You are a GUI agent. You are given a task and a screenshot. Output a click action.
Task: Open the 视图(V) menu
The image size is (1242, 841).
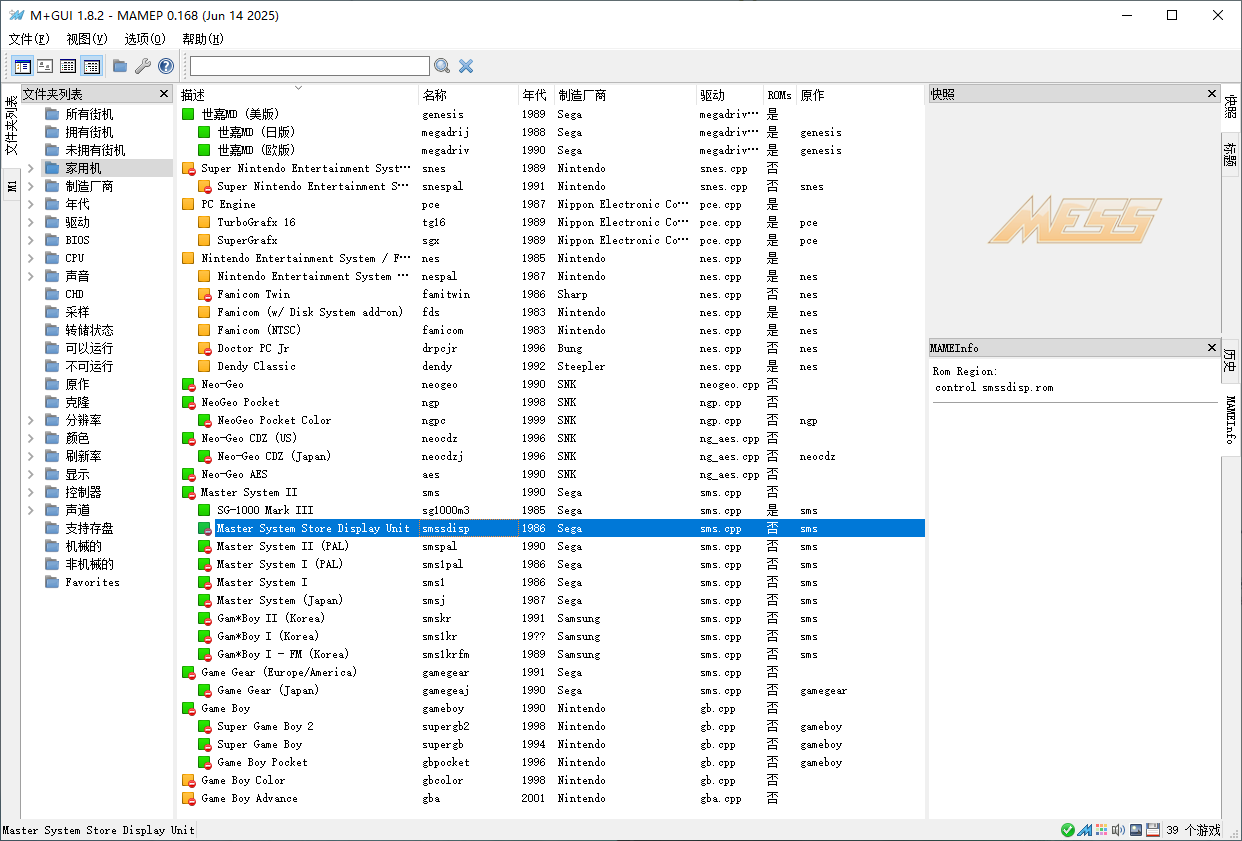tap(87, 39)
